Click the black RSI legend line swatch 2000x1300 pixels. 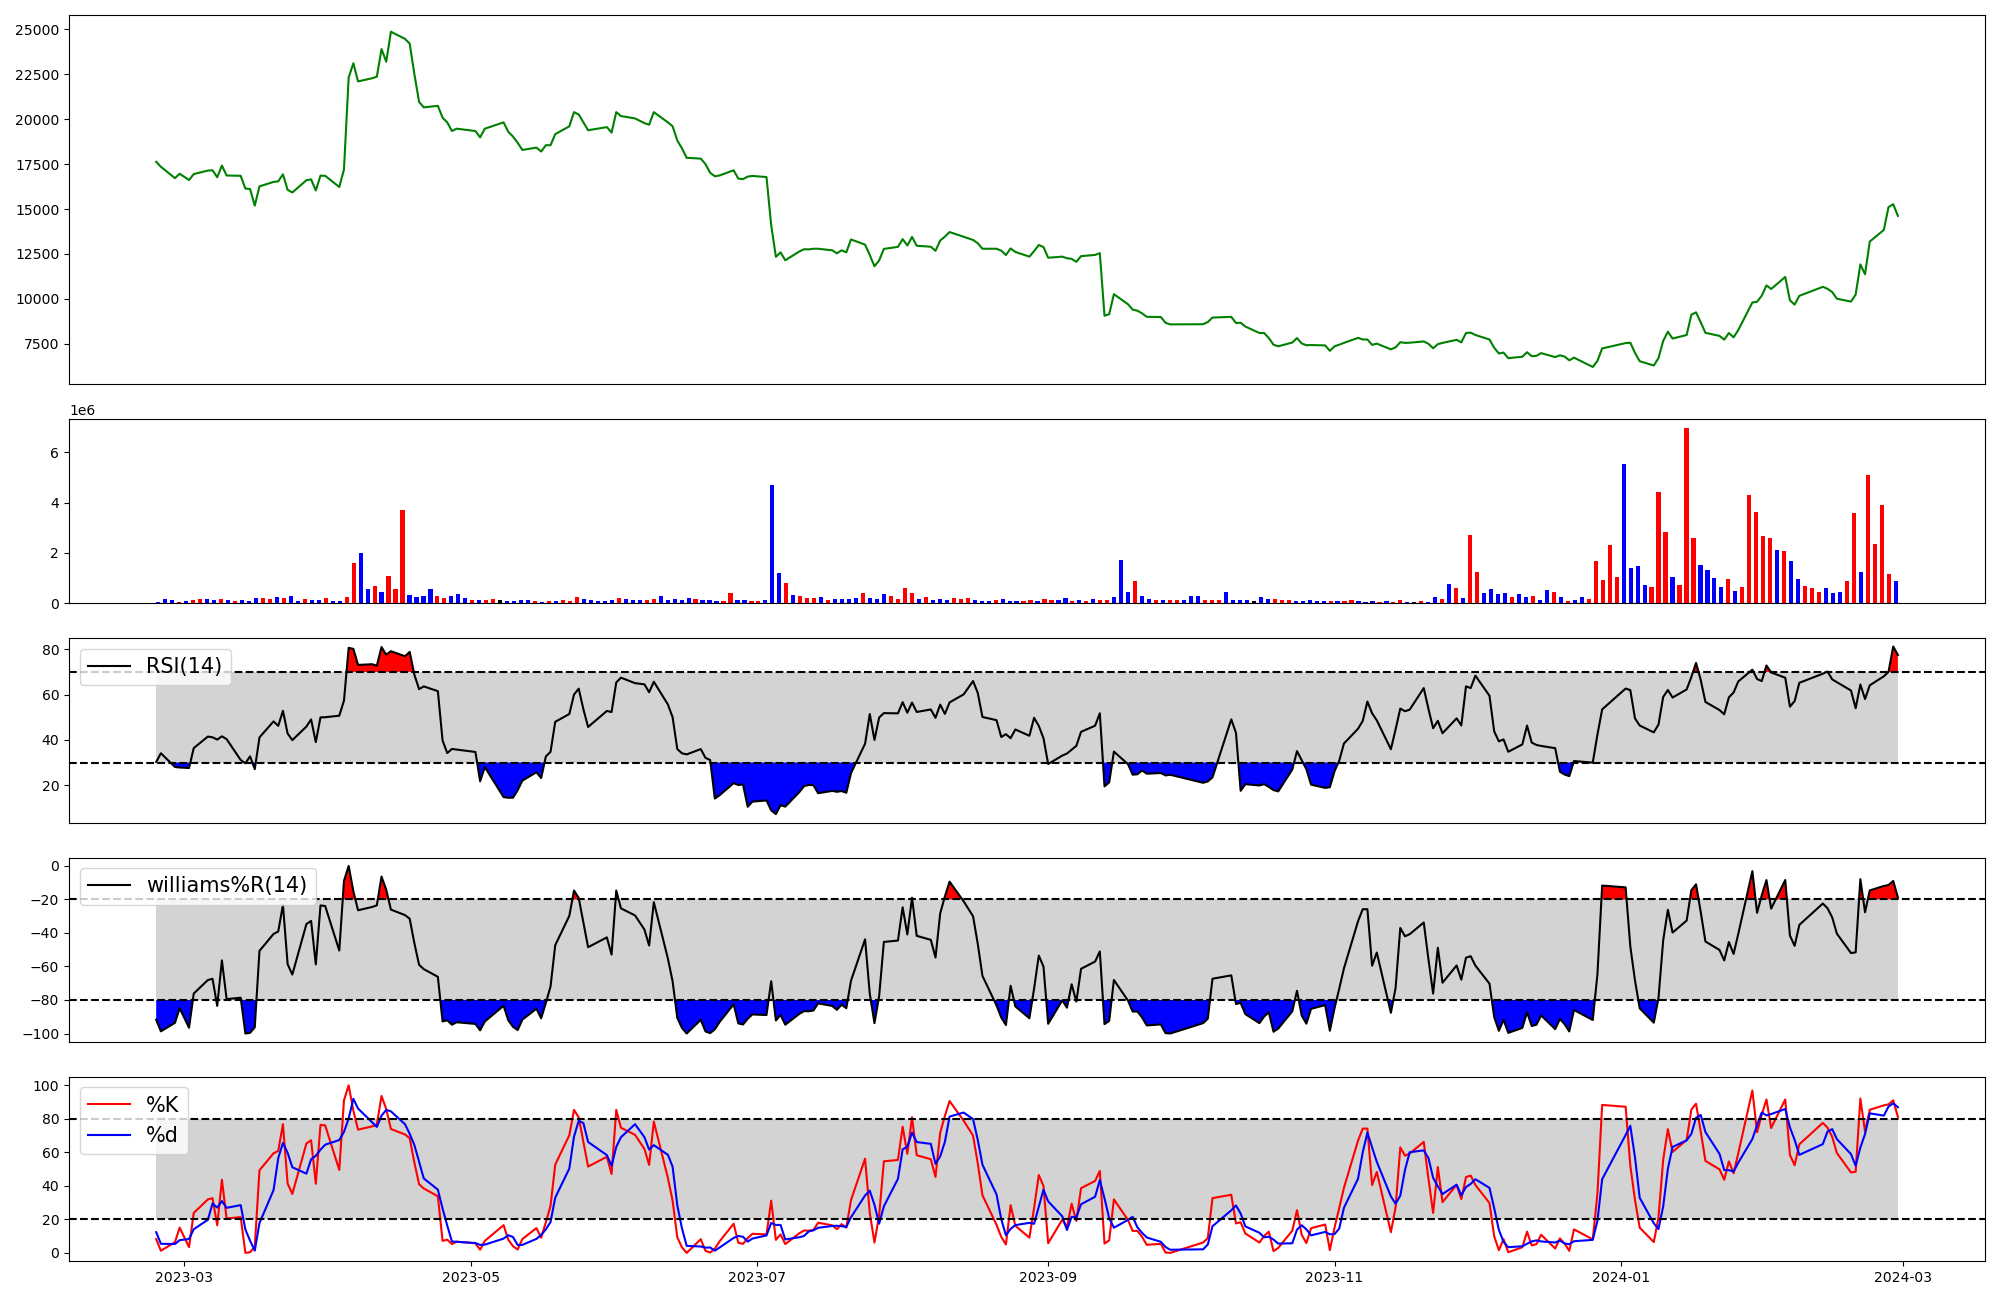coord(109,666)
